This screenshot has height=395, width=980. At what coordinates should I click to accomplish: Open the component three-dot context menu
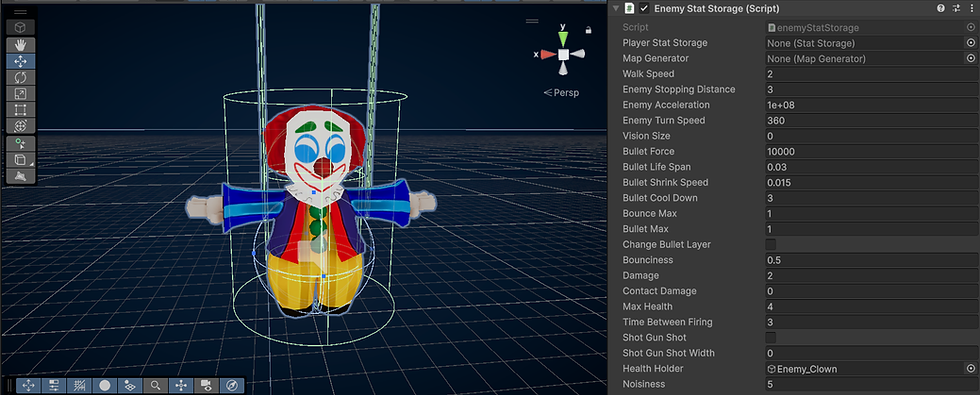point(971,8)
